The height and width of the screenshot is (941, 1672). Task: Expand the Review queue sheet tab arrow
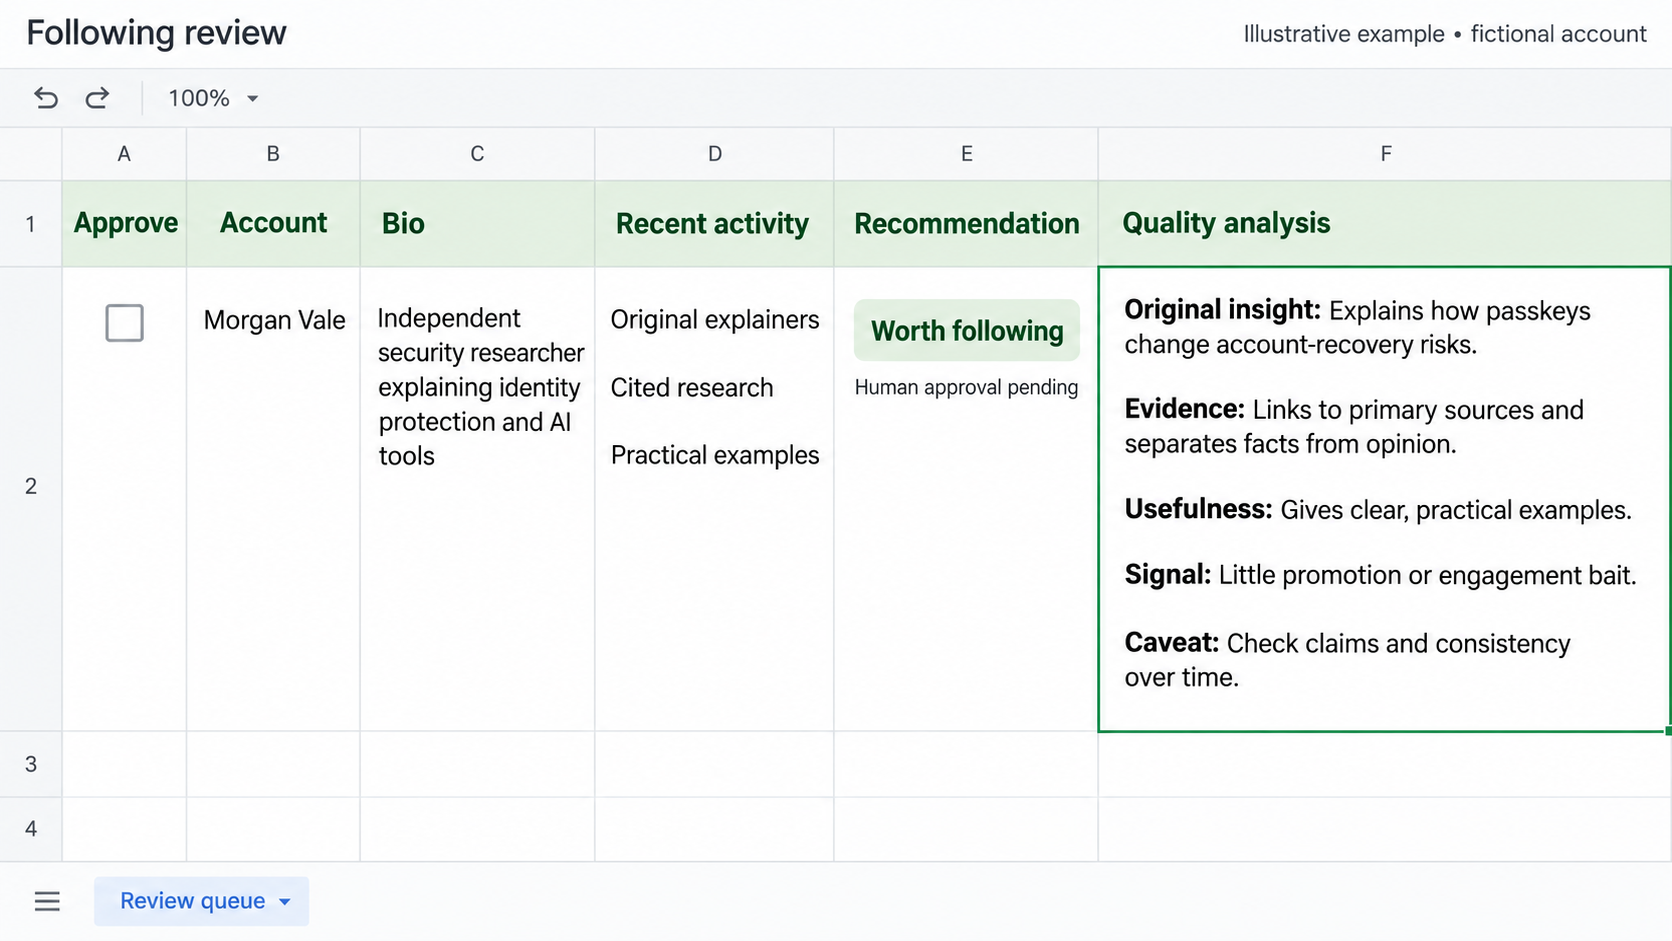pos(285,902)
